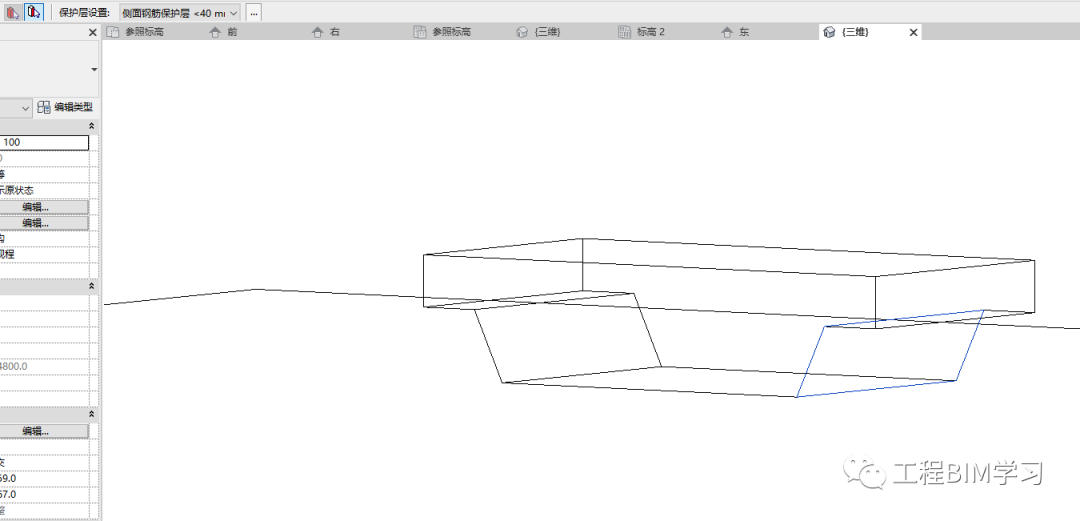Collapse the section header above the 4800.0 value
Viewport: 1080px width, 521px height.
(92, 286)
